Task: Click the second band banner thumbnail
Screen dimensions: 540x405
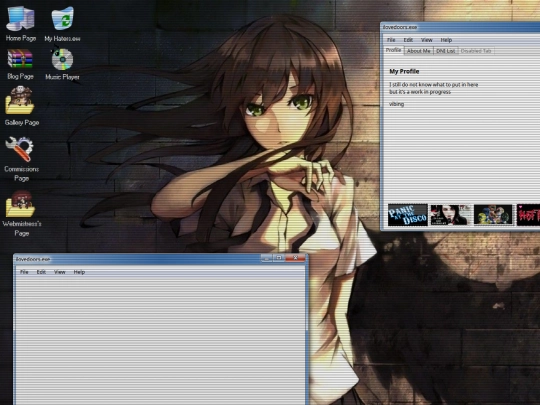Action: (x=450, y=215)
